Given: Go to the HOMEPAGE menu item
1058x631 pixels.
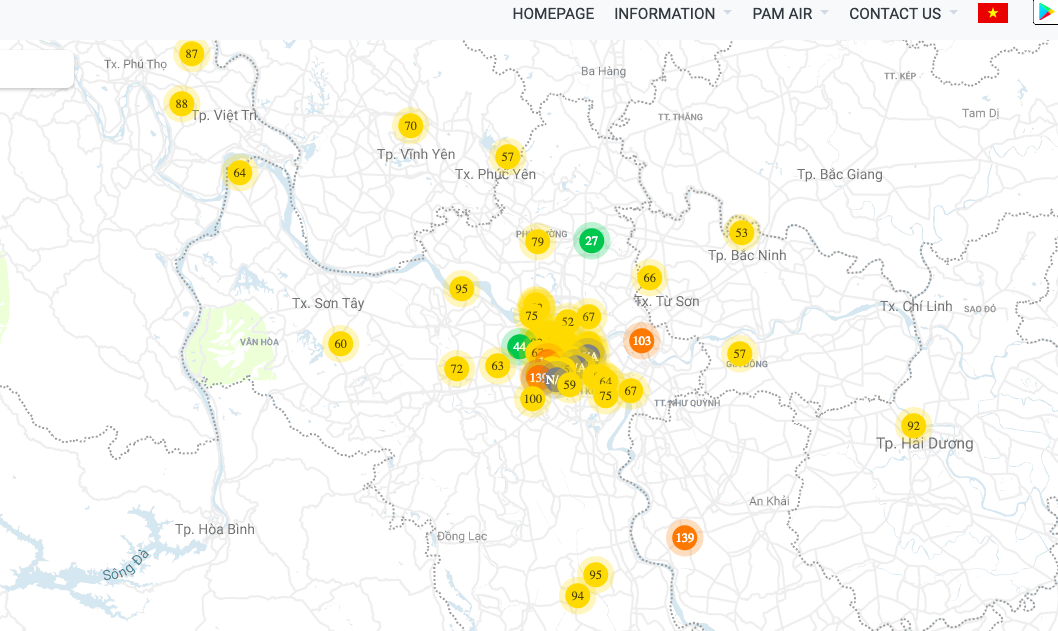Looking at the screenshot, I should point(553,14).
